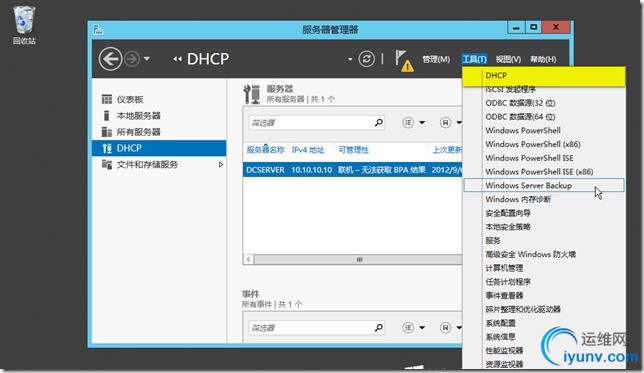This screenshot has height=373, width=644.
Task: Open the 帮助(H) menu
Action: pyautogui.click(x=543, y=59)
